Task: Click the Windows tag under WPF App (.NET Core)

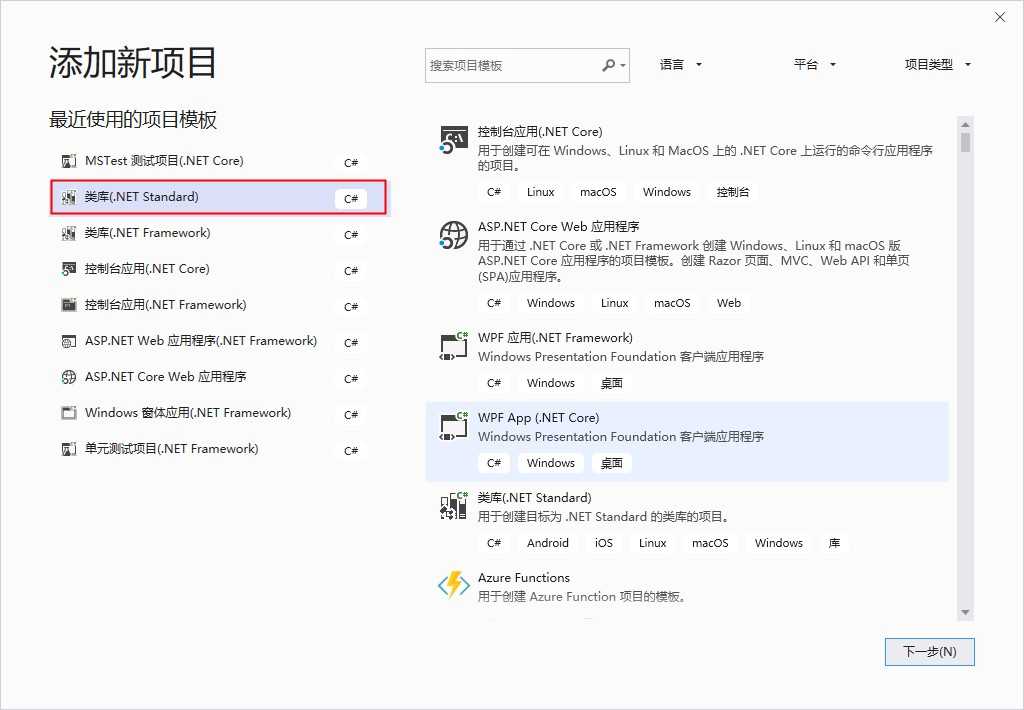Action: click(x=551, y=463)
